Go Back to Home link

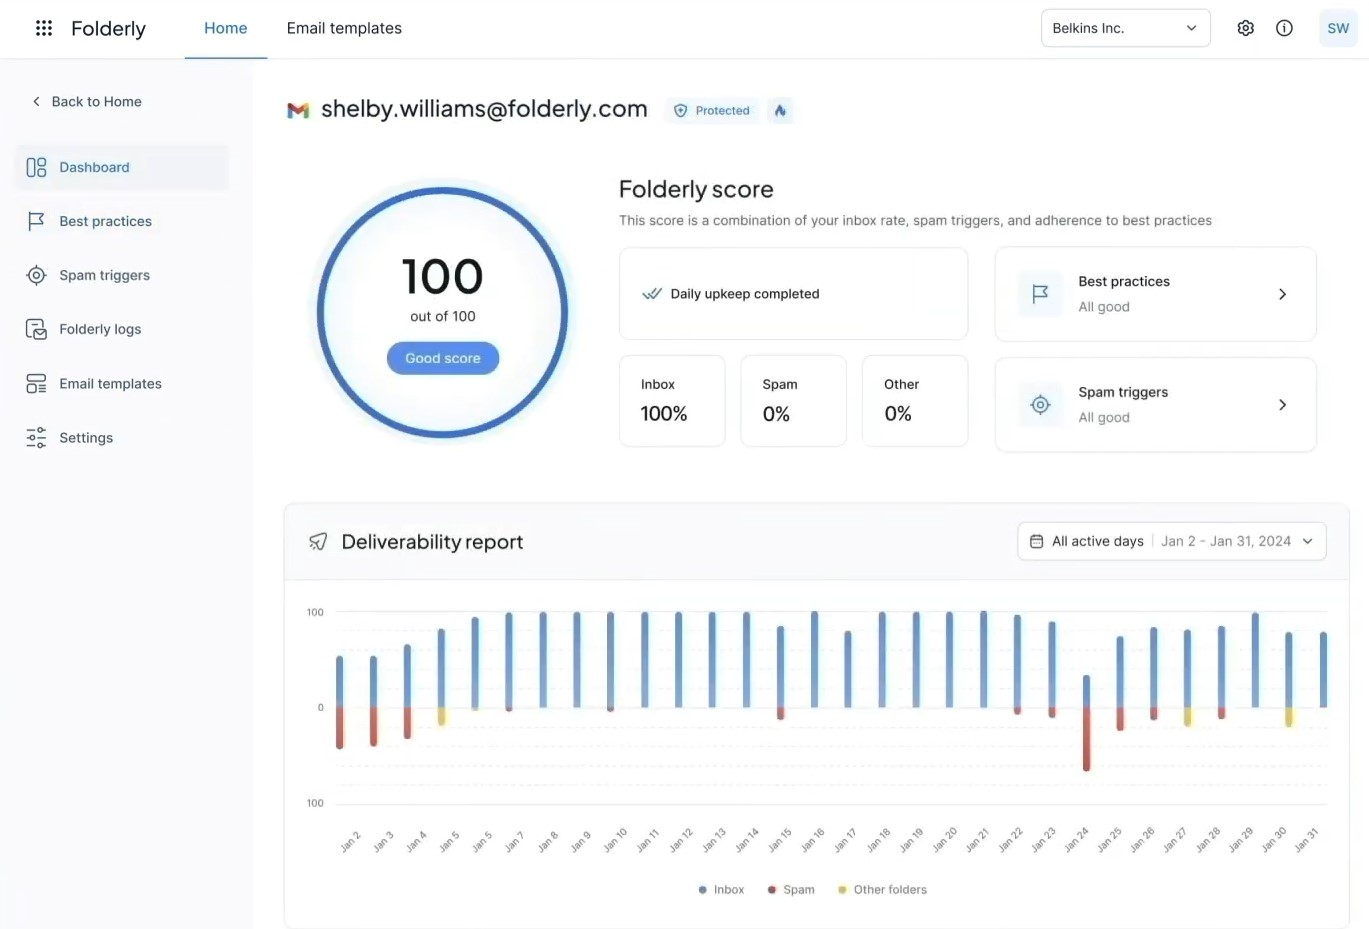(x=87, y=101)
